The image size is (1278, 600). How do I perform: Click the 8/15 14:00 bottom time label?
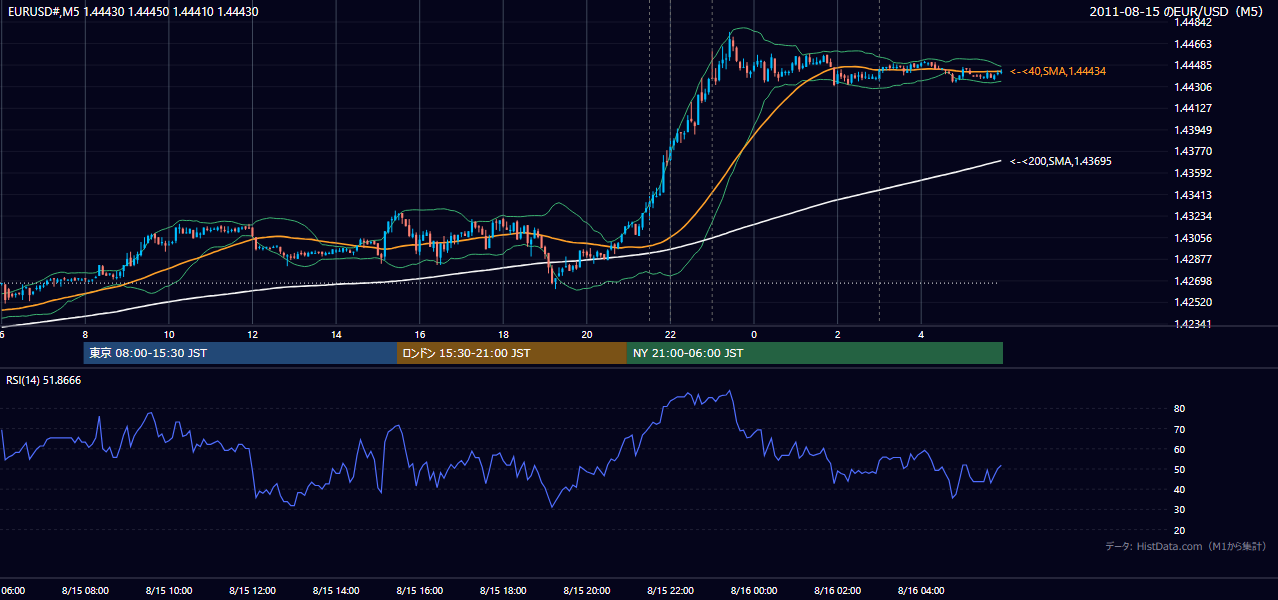[336, 590]
